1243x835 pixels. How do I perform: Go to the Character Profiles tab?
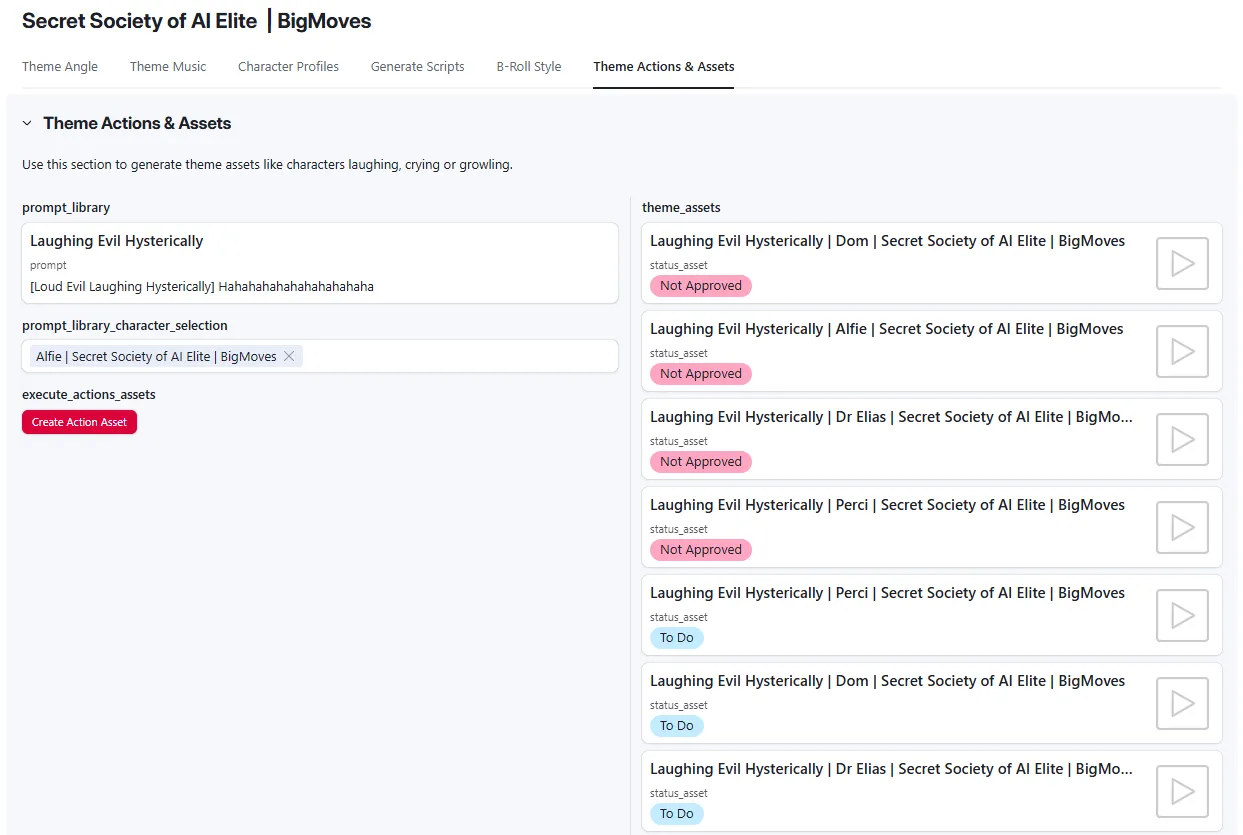tap(288, 66)
